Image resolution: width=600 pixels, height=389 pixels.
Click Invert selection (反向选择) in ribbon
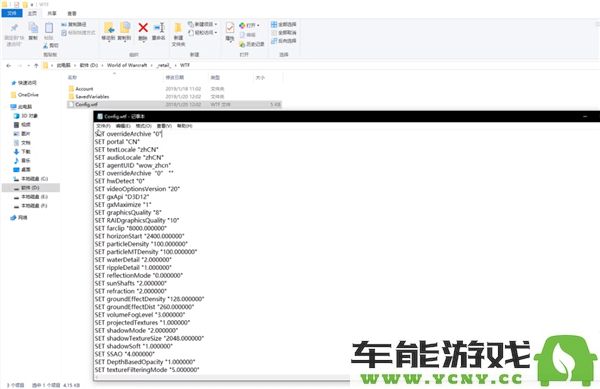(x=284, y=41)
